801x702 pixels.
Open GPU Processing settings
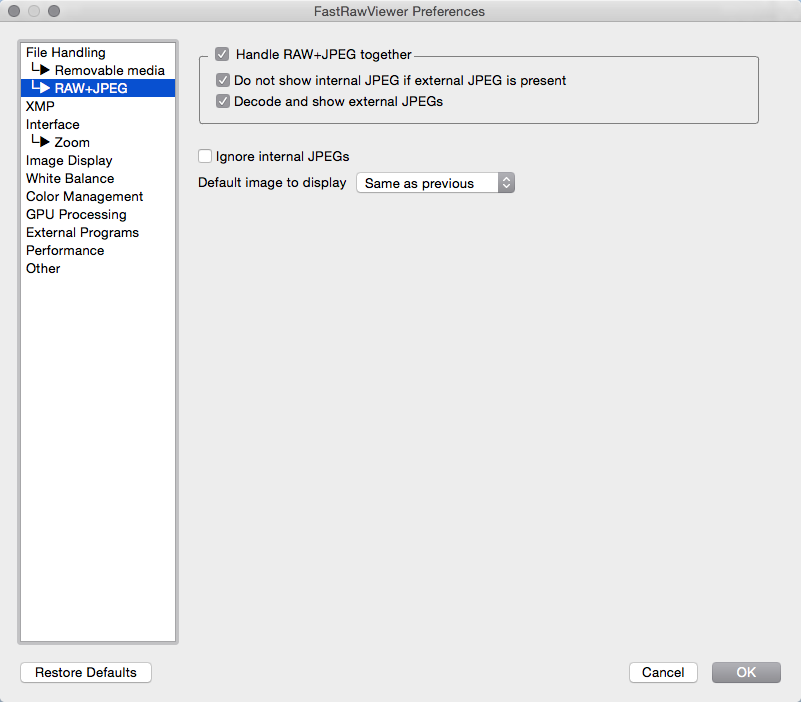pos(98,214)
